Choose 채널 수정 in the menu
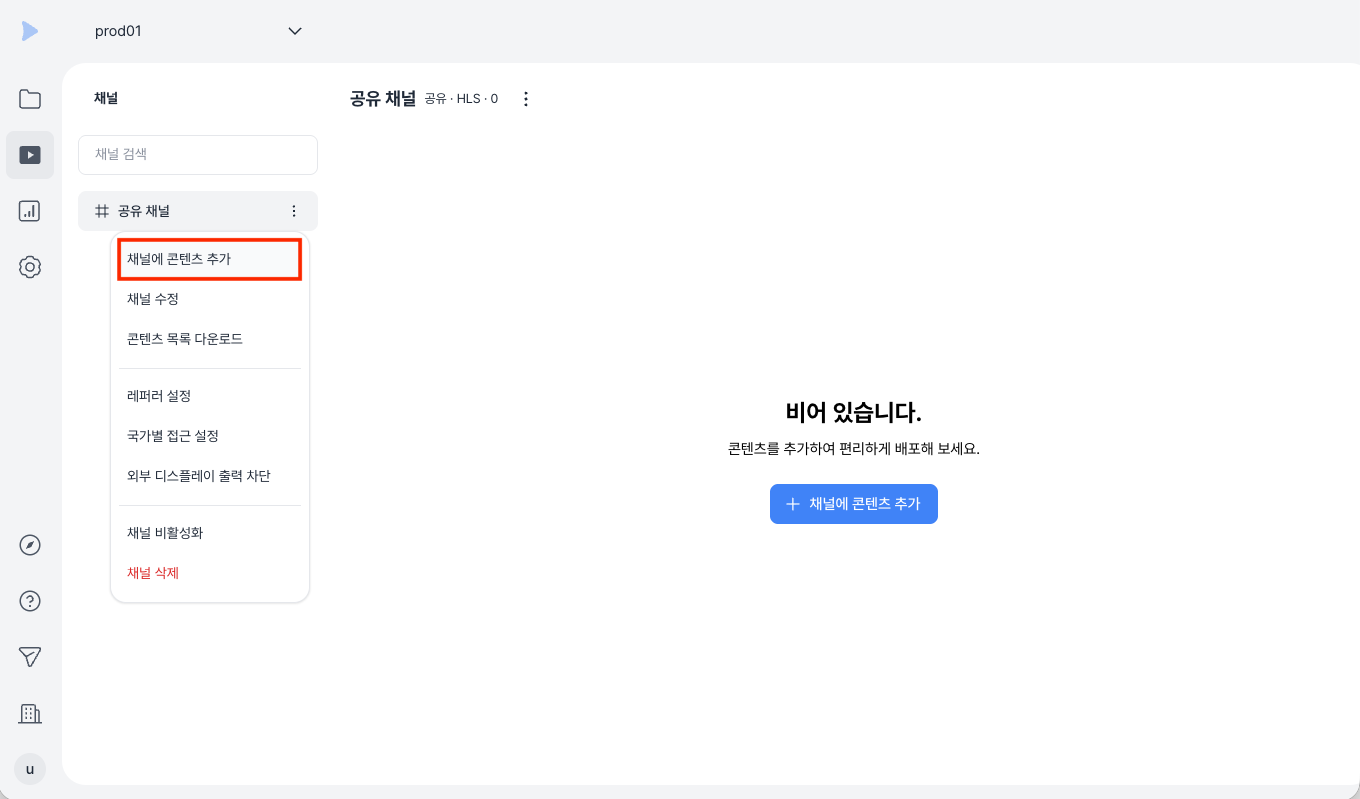This screenshot has width=1360, height=799. [x=210, y=299]
